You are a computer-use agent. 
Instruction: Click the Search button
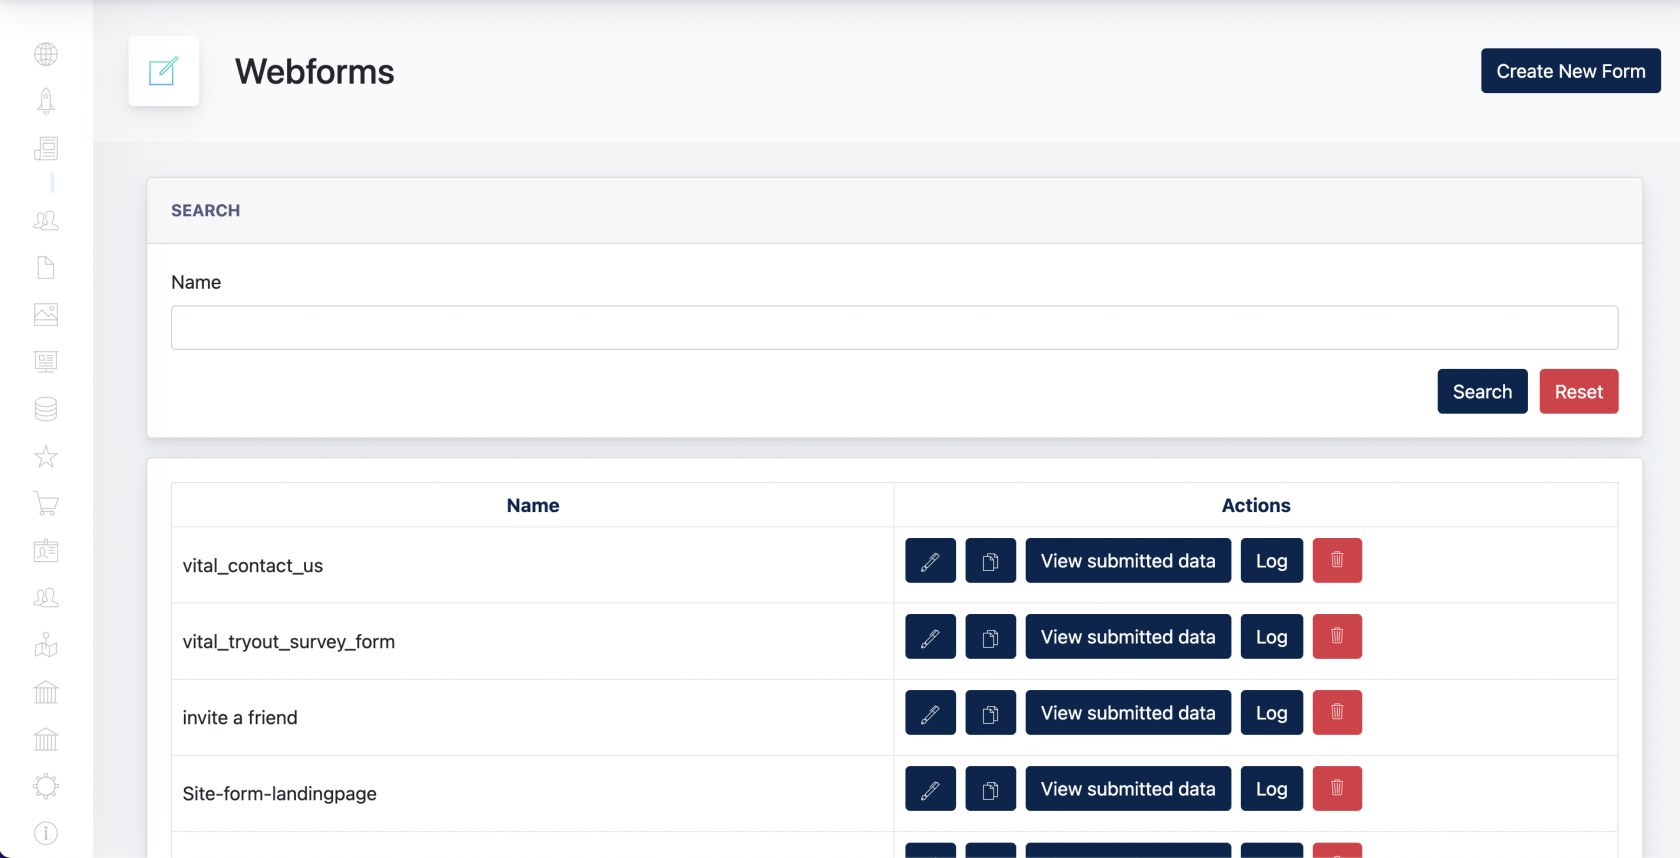(1482, 392)
